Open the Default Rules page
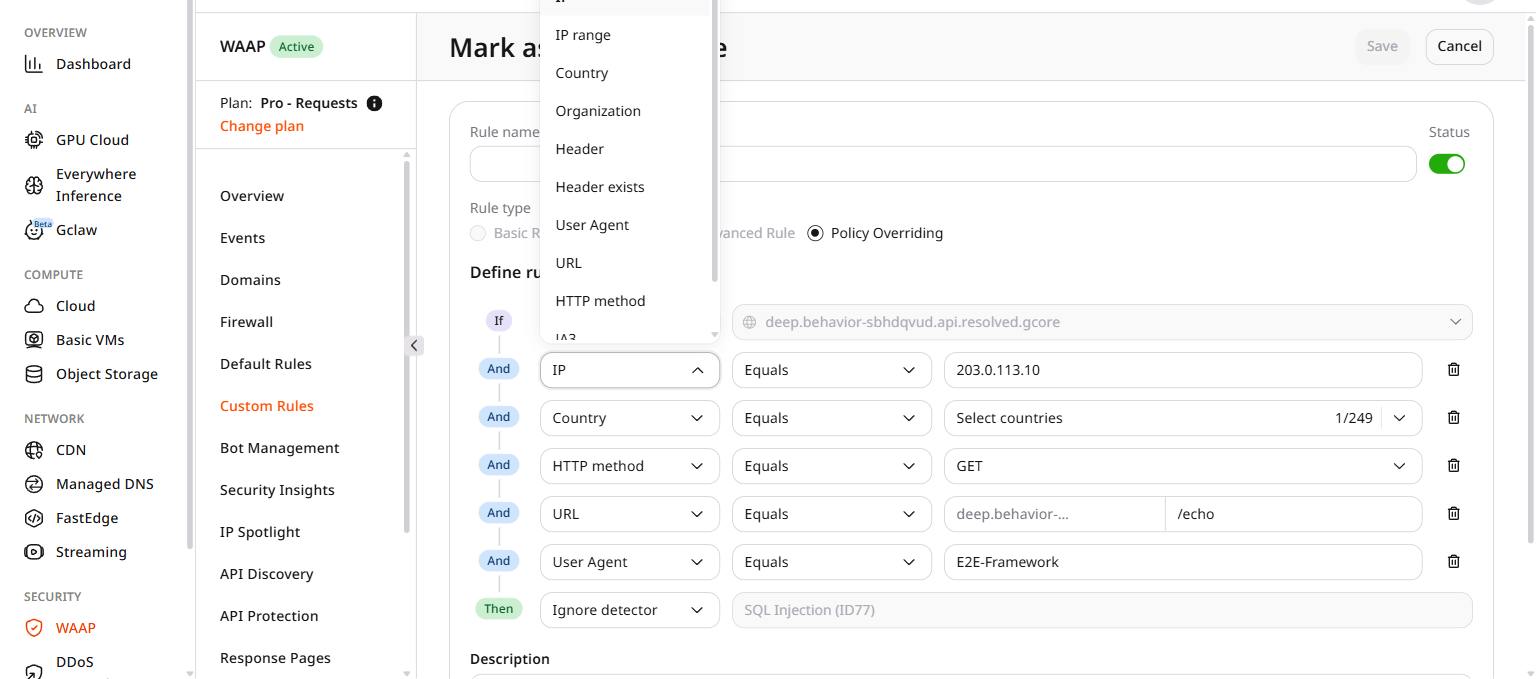Screen dimensions: 1536x679 [x=266, y=364]
